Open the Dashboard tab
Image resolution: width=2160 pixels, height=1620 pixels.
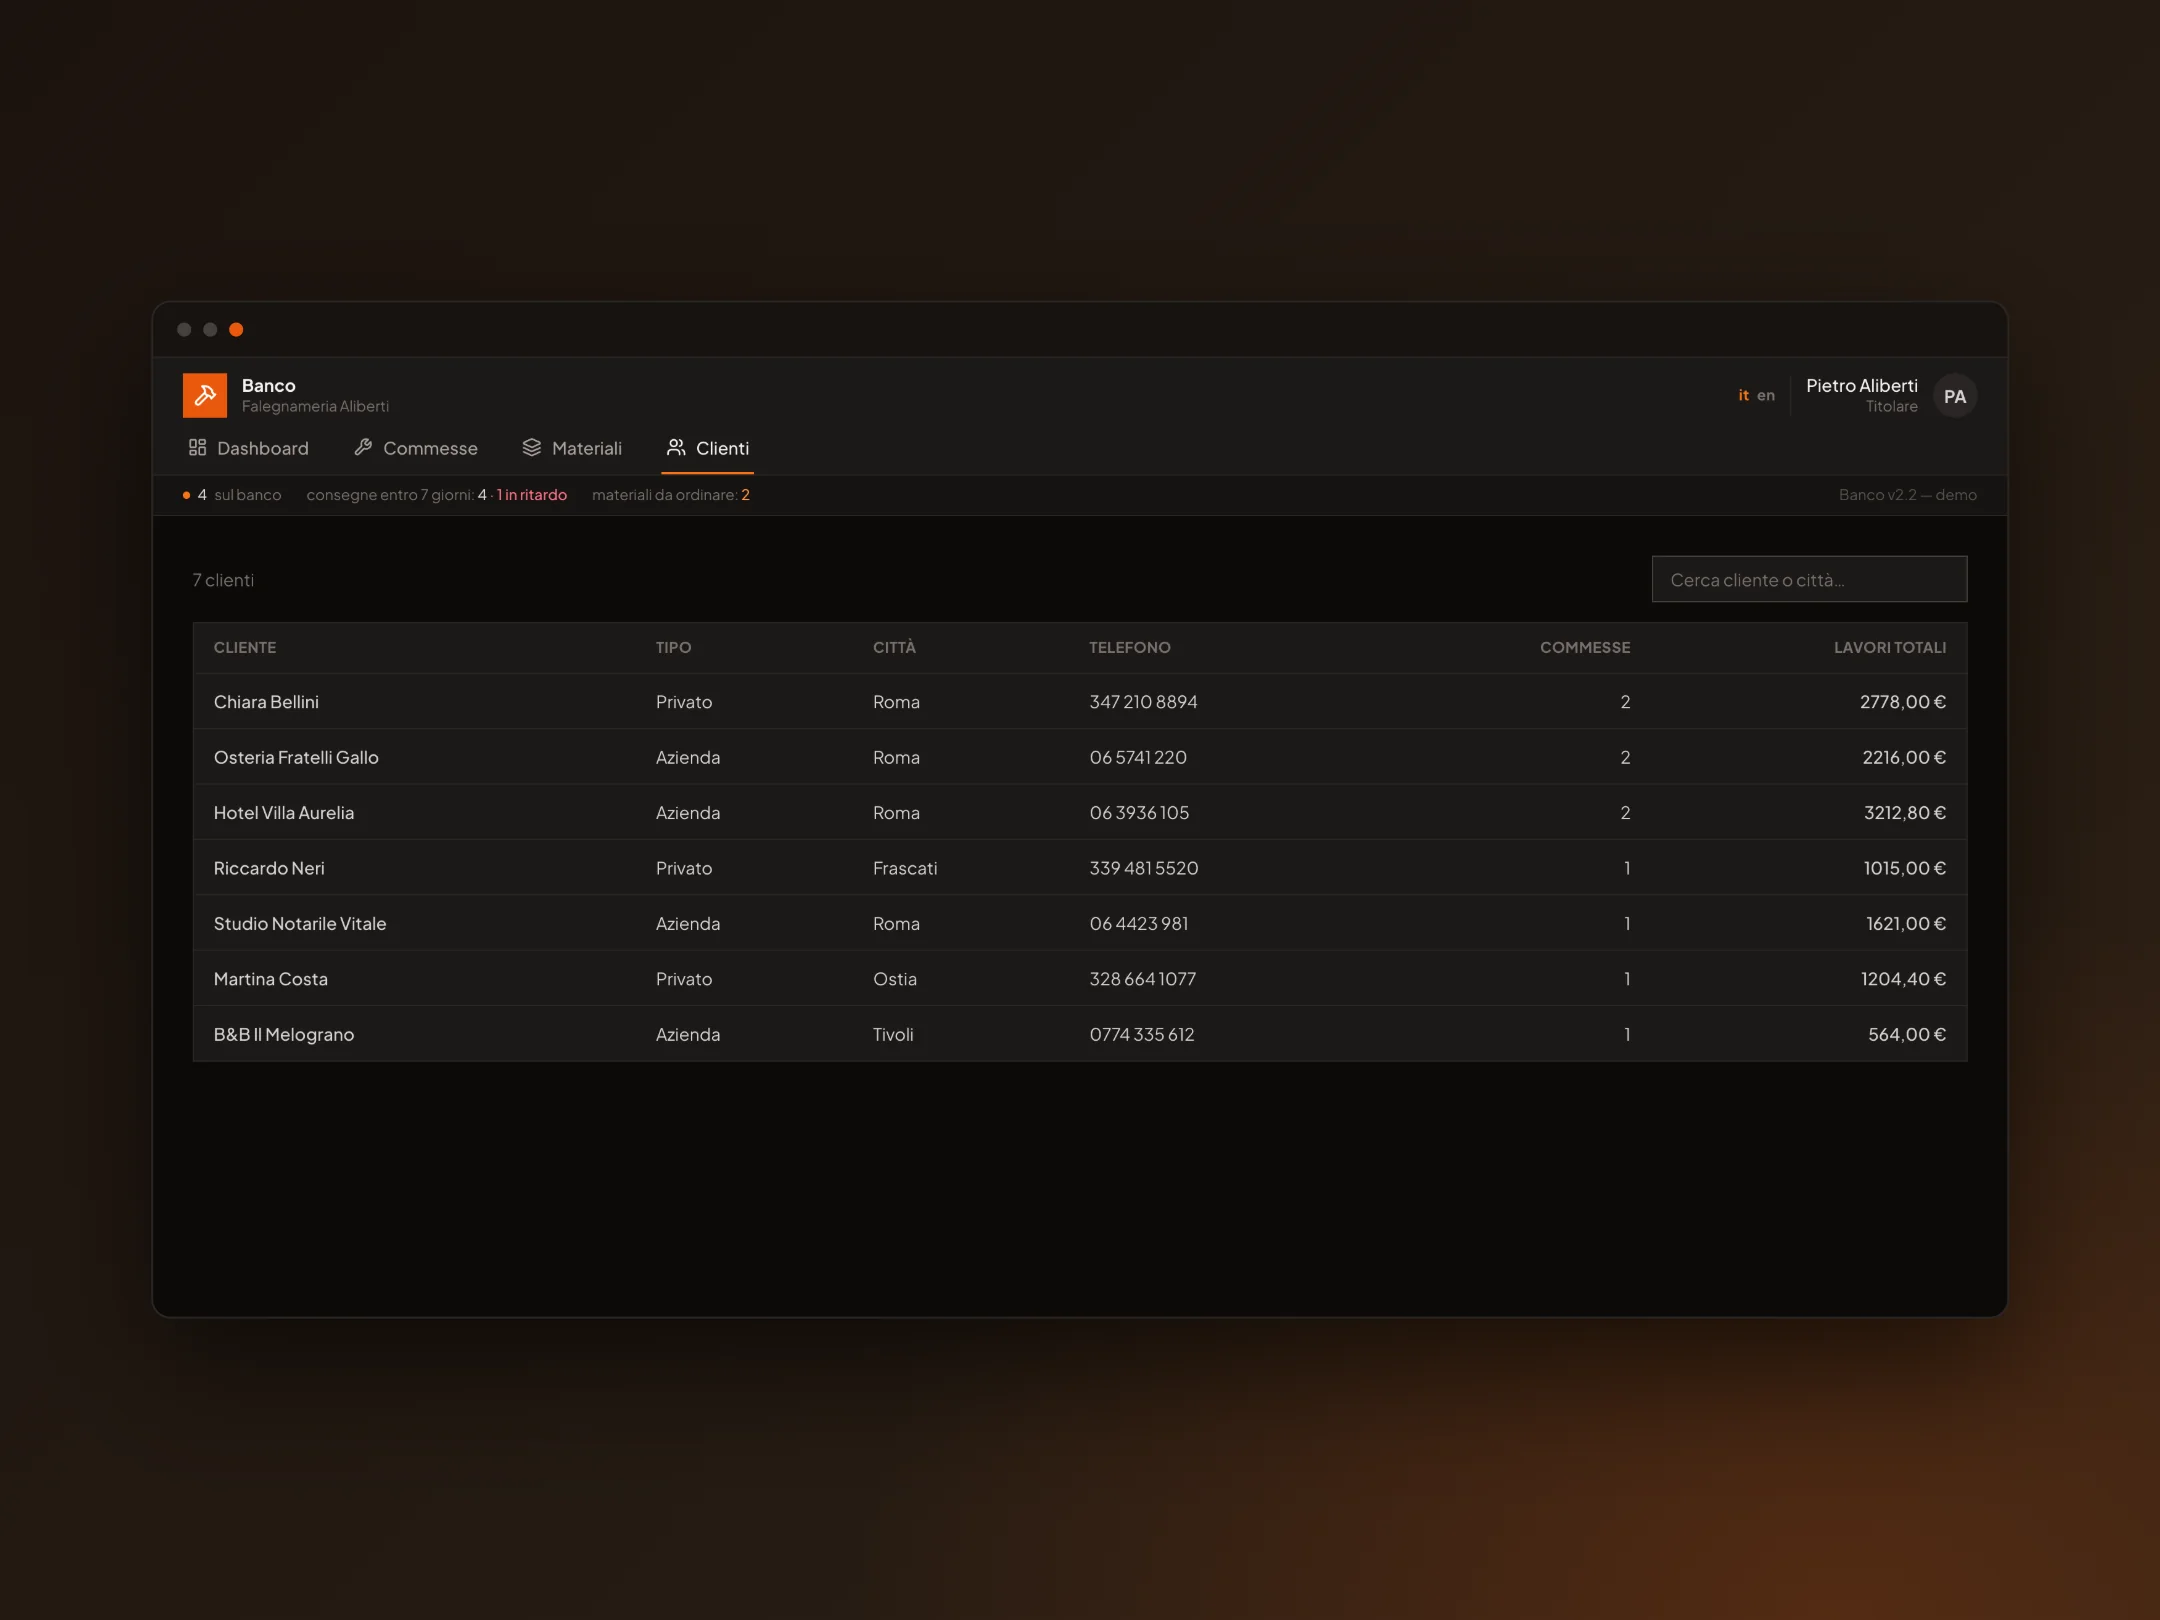point(249,448)
